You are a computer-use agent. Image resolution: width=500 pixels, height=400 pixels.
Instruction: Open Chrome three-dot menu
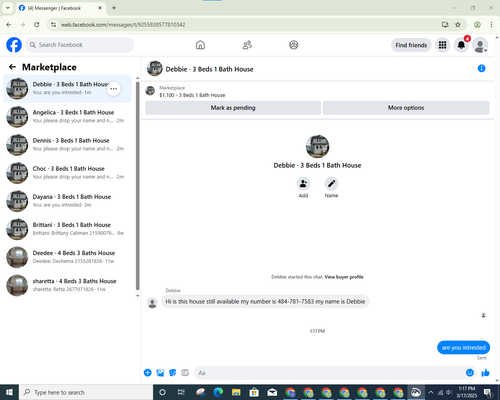[491, 25]
